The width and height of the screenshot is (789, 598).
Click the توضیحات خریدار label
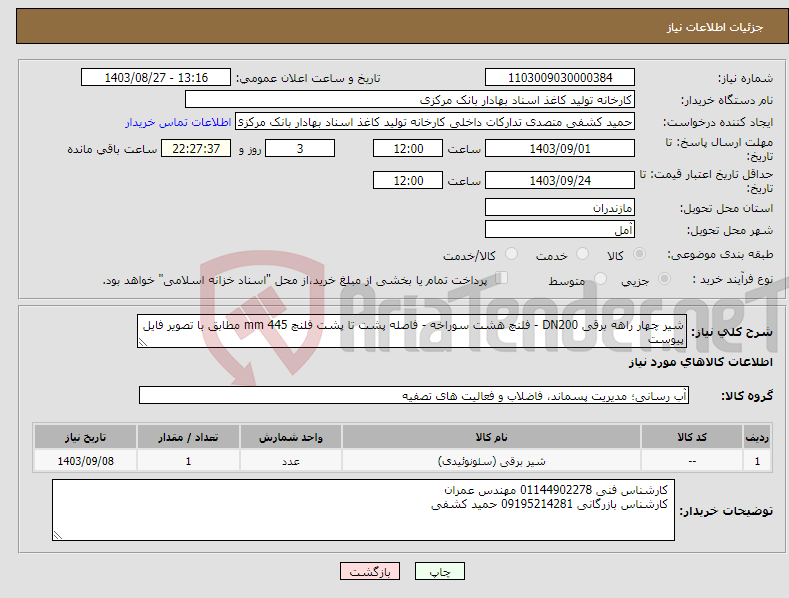coord(726,511)
